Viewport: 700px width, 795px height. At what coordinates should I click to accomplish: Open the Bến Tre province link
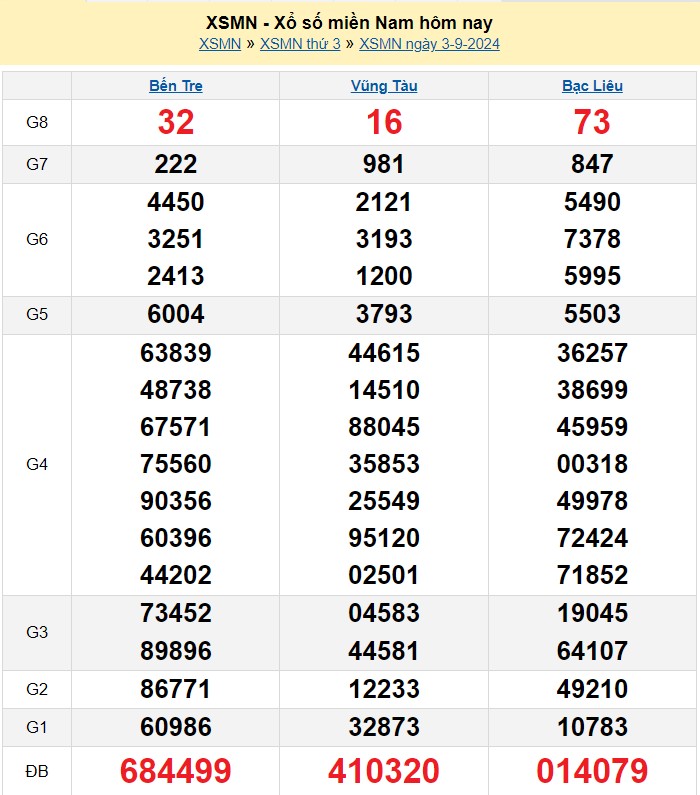[x=176, y=86]
